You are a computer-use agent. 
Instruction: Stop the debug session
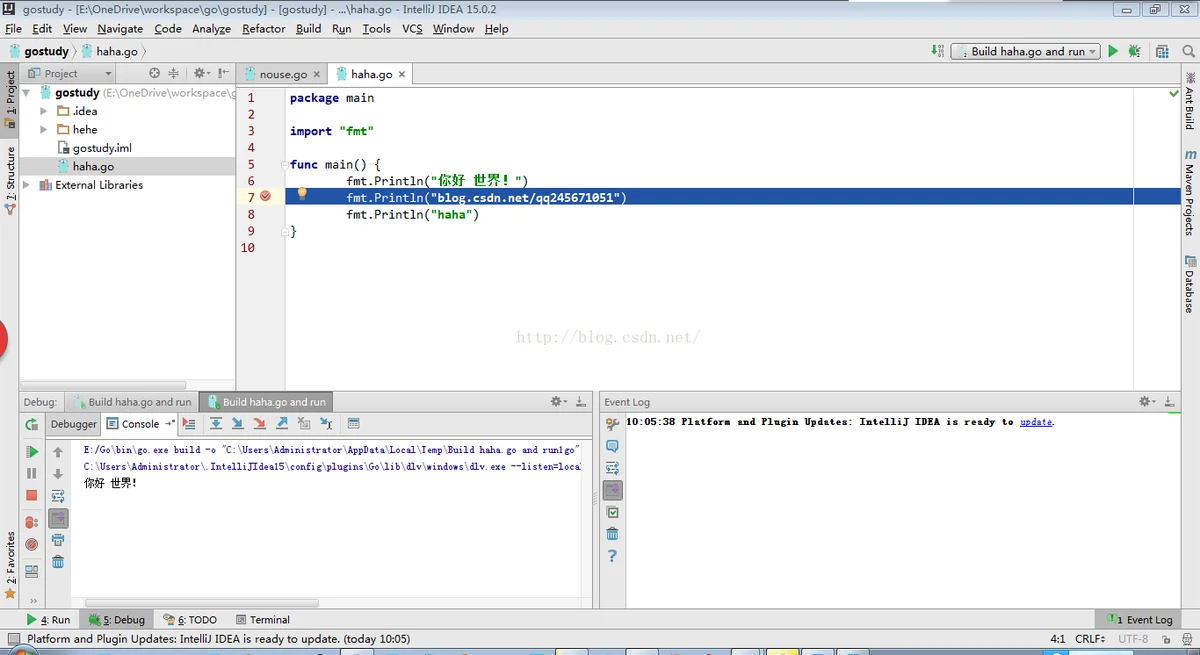tap(32, 495)
